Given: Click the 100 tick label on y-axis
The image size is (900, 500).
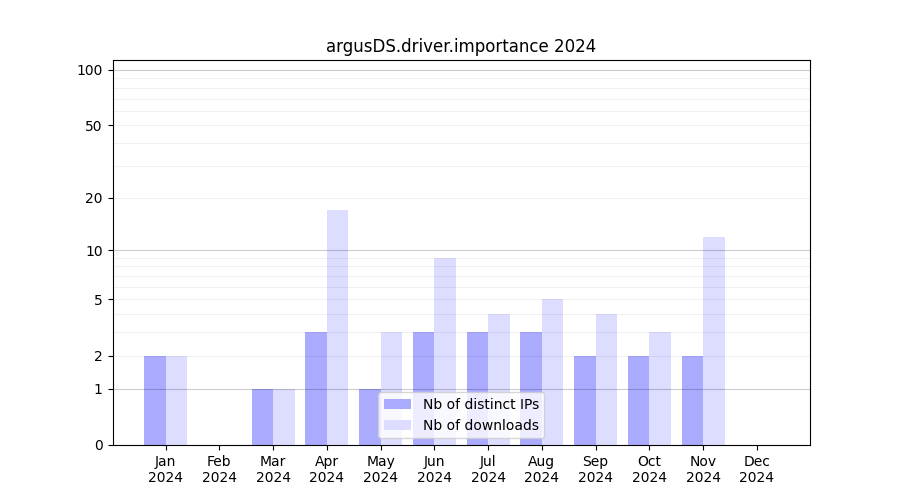Looking at the screenshot, I should pos(90,70).
